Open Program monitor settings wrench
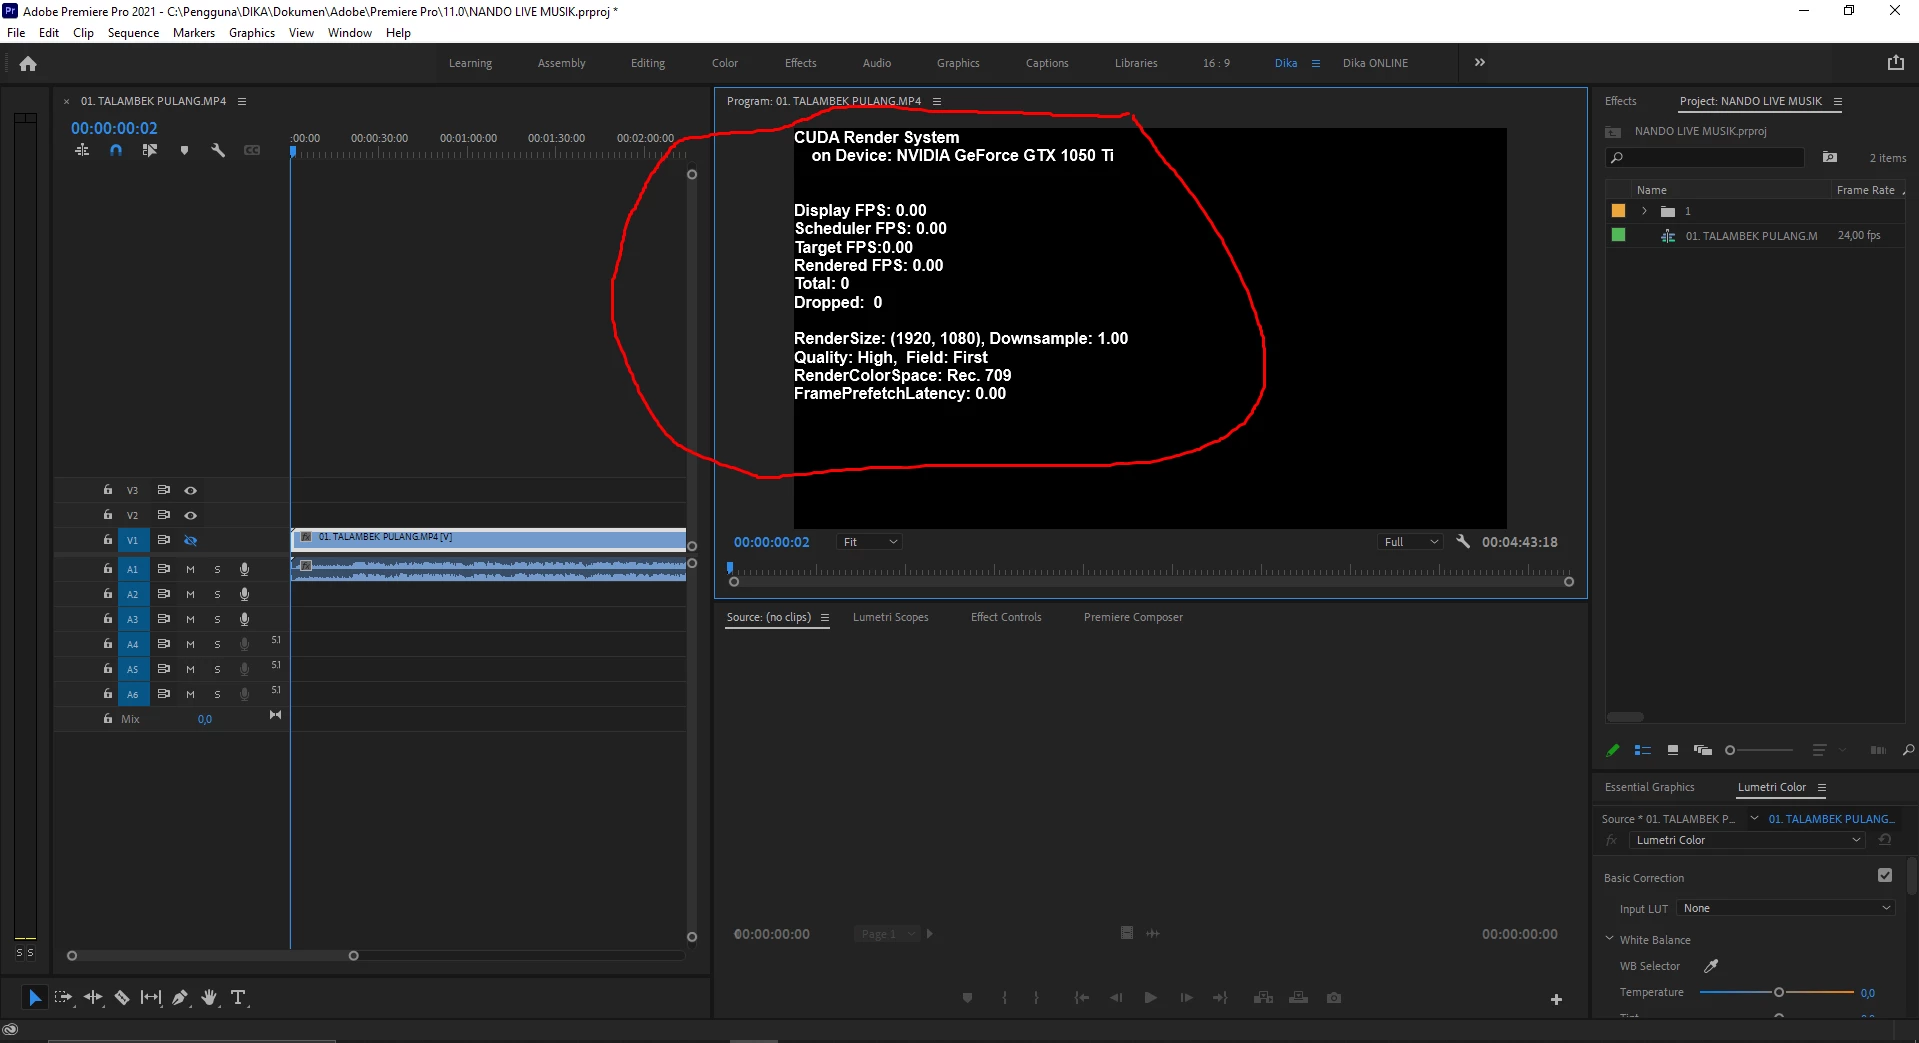 (x=1463, y=541)
